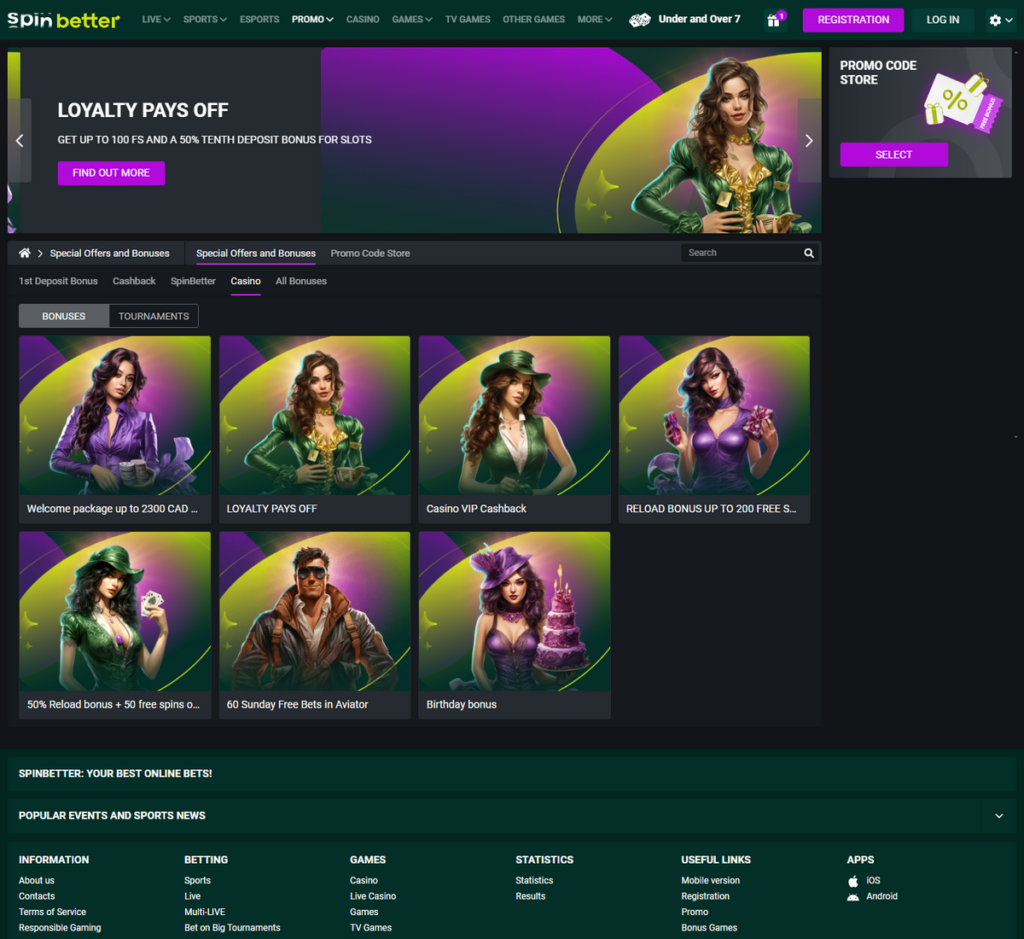Screen dimensions: 1024x939
Task: Expand the MORE dropdown menu
Action: [594, 20]
